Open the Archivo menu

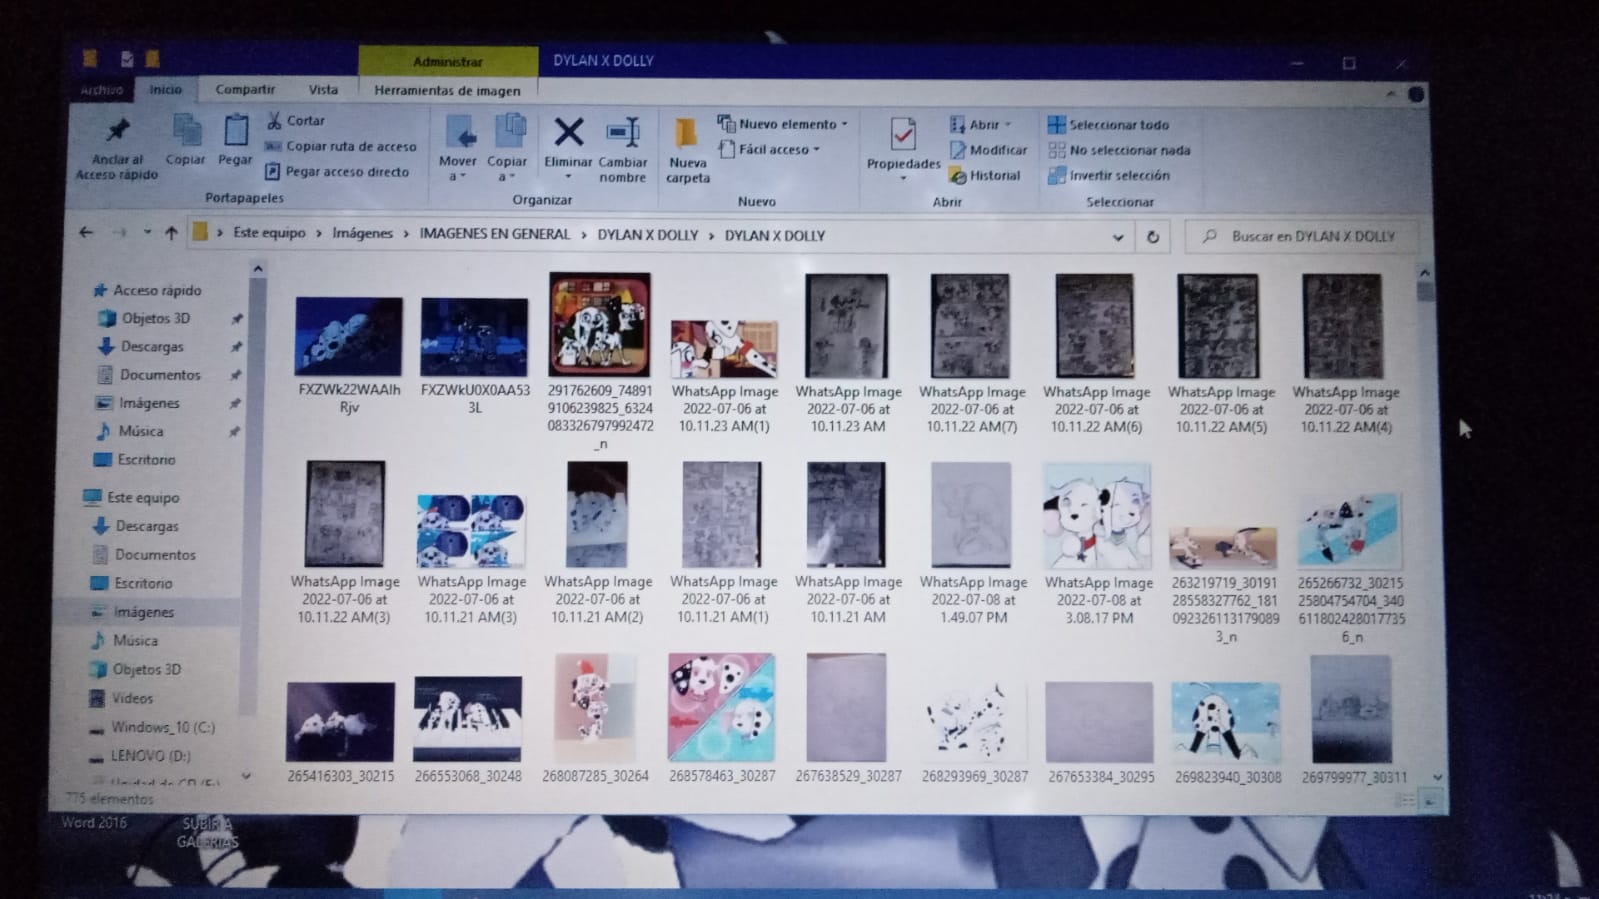point(102,90)
